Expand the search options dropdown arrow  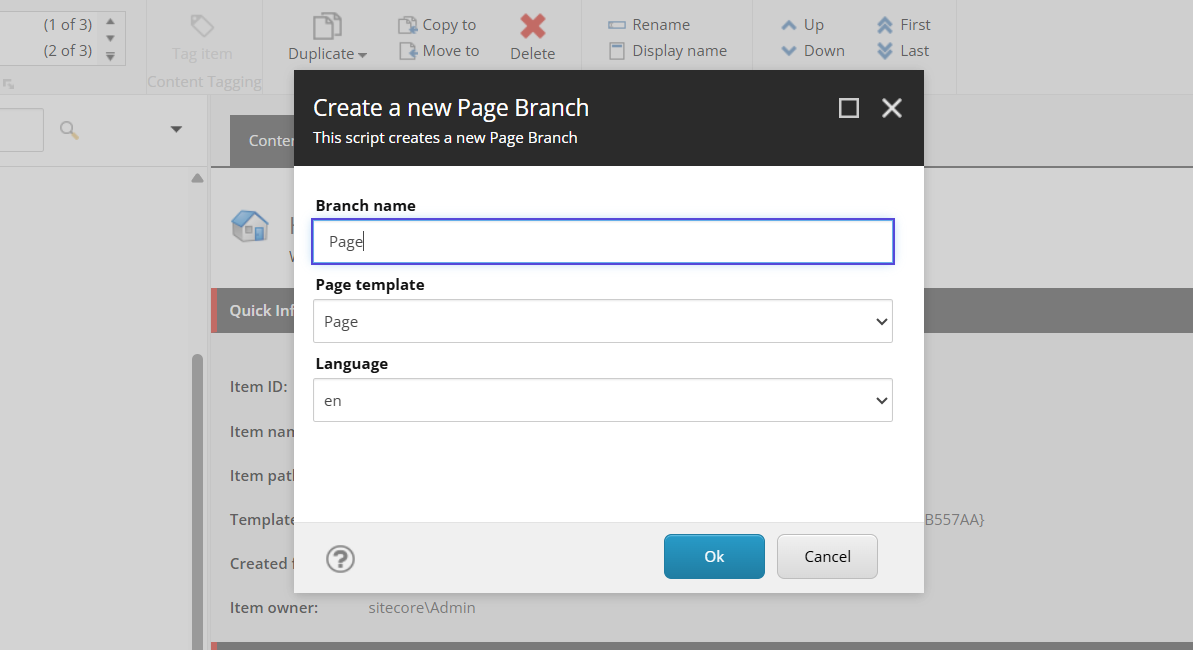[176, 129]
